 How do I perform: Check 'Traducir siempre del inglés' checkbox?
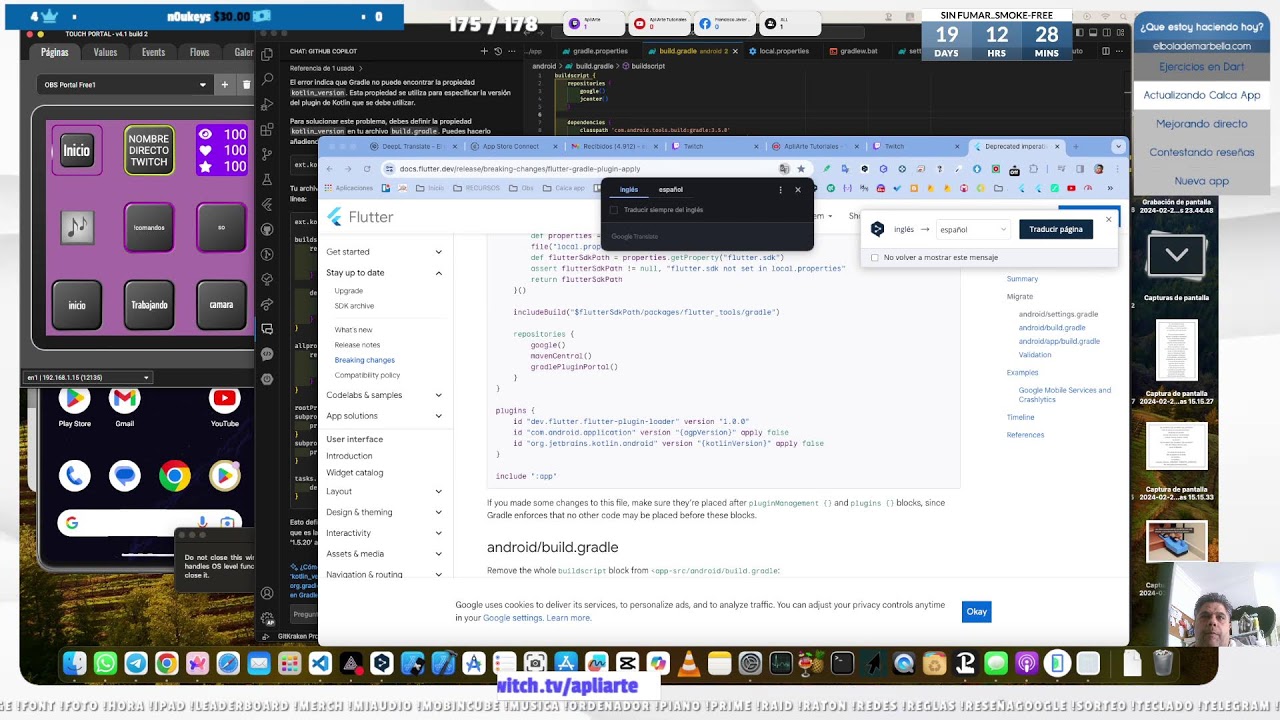pos(614,210)
